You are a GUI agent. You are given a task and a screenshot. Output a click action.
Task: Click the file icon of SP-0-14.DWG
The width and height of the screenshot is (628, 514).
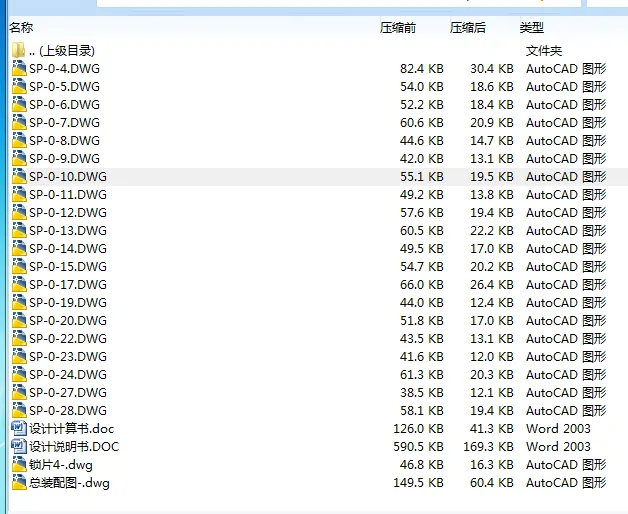(19, 249)
